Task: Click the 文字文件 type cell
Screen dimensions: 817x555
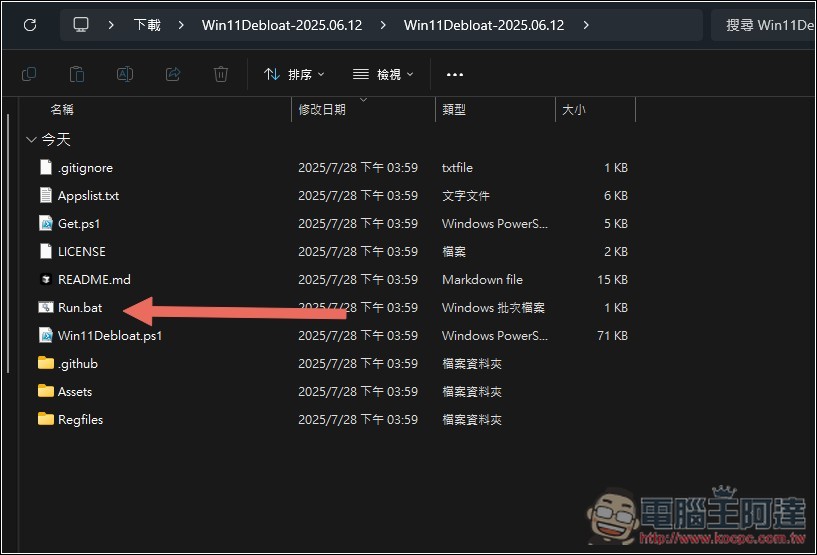Action: tap(466, 196)
